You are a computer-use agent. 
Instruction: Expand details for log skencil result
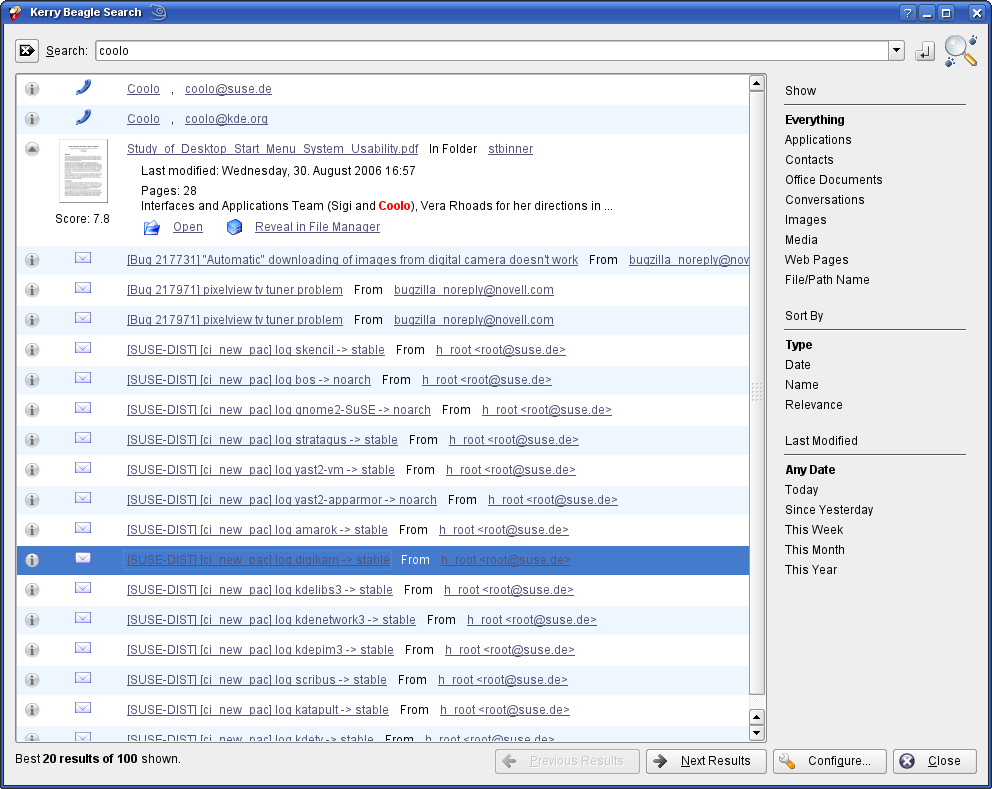click(x=32, y=350)
